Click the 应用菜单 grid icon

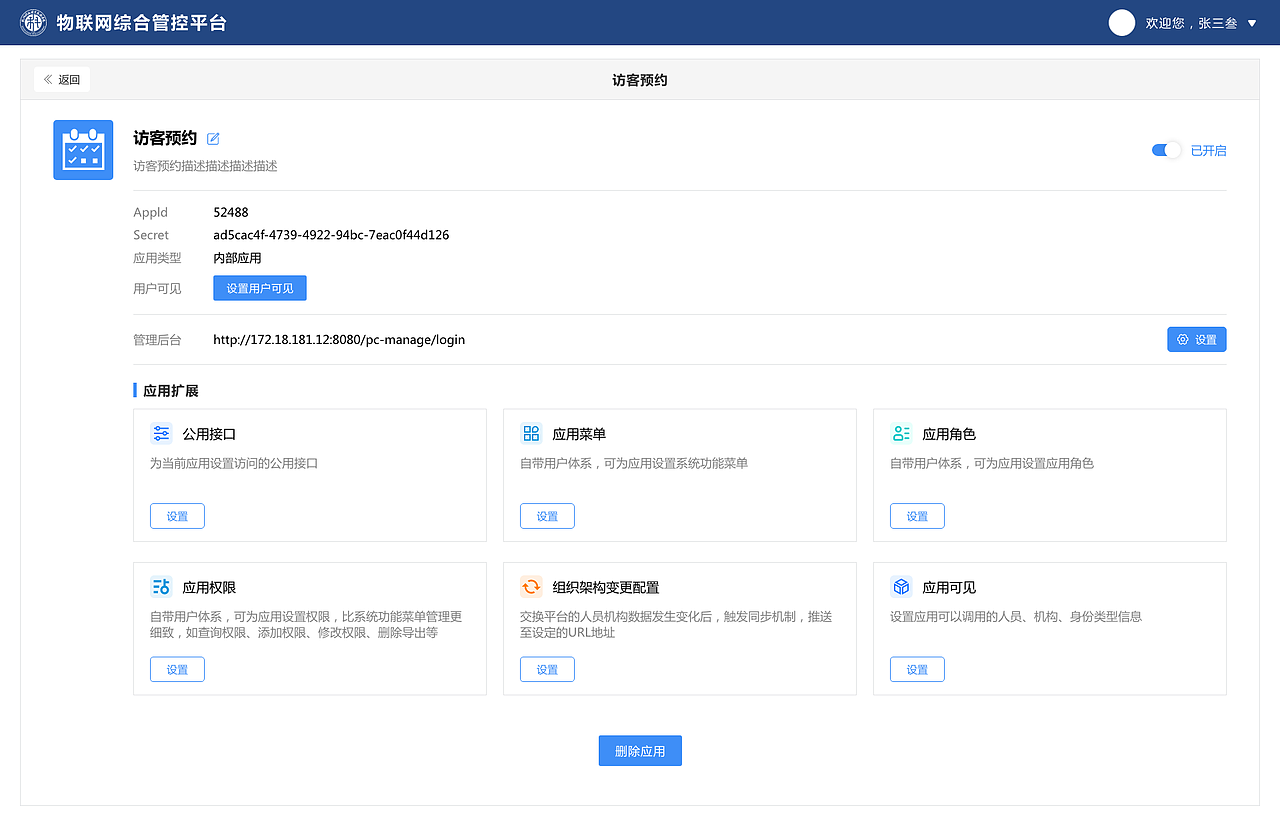tap(531, 433)
